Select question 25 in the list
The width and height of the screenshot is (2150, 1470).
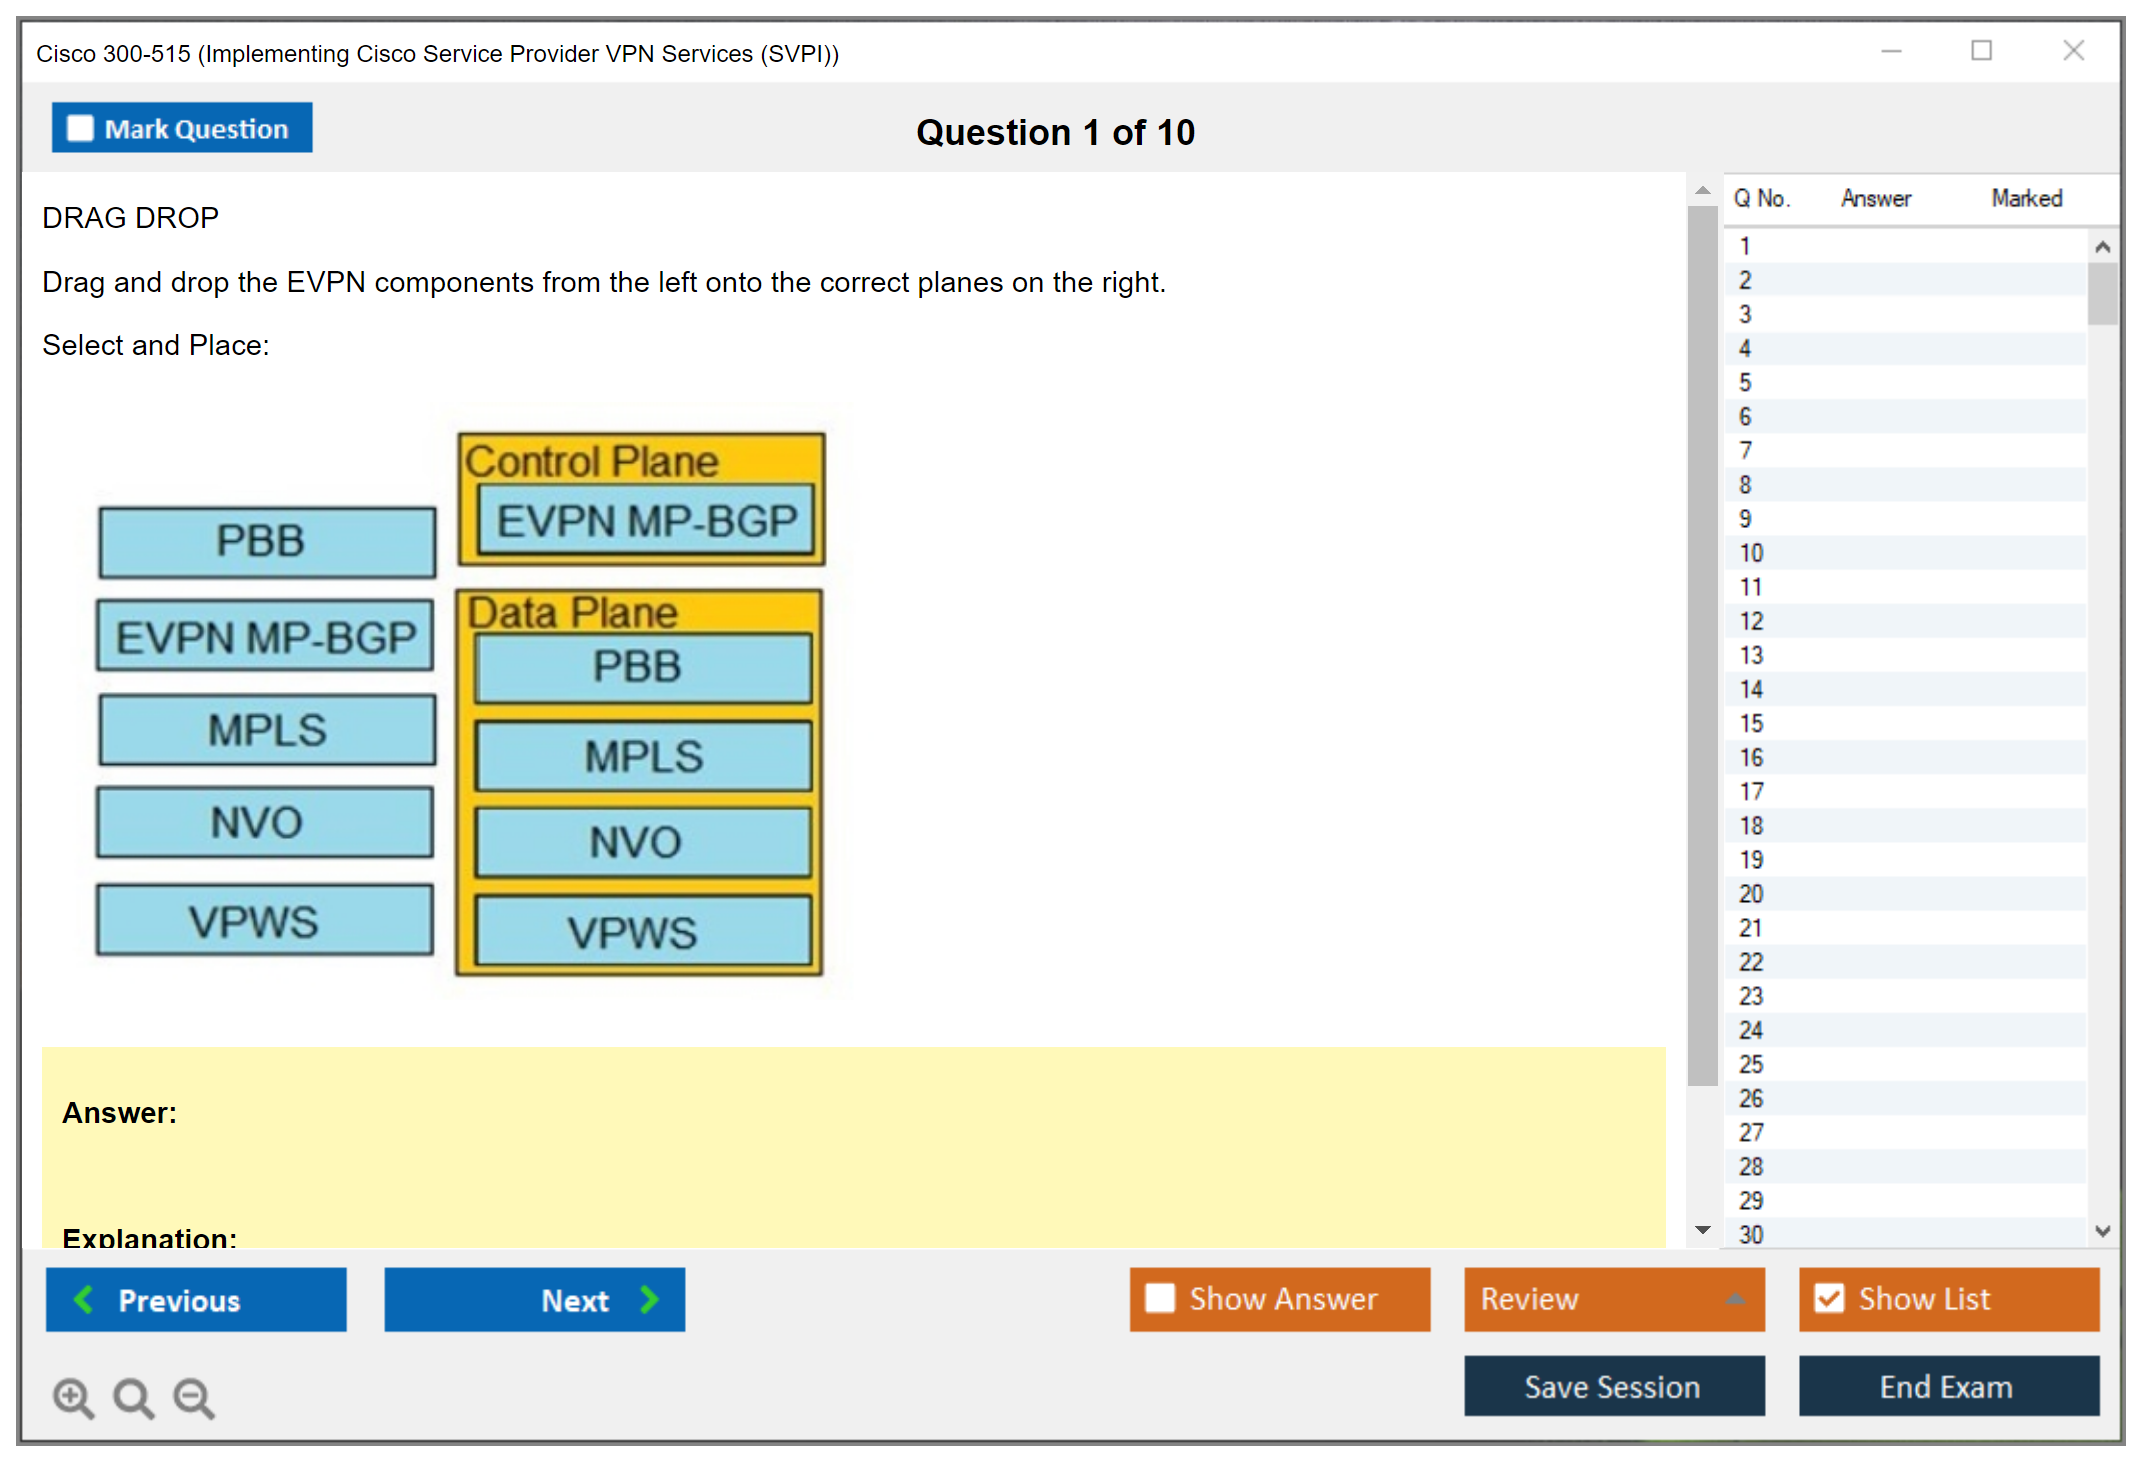(1751, 1064)
